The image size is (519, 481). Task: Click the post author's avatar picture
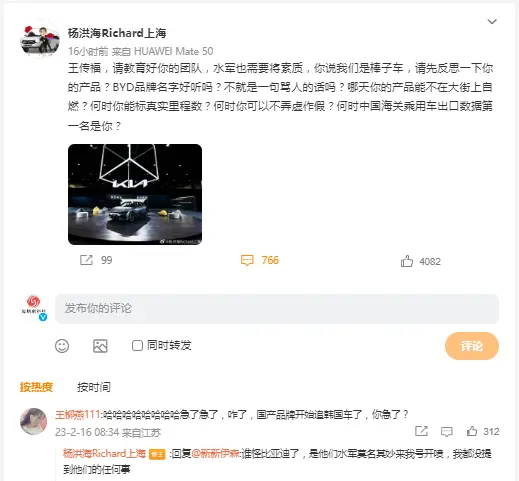40,40
